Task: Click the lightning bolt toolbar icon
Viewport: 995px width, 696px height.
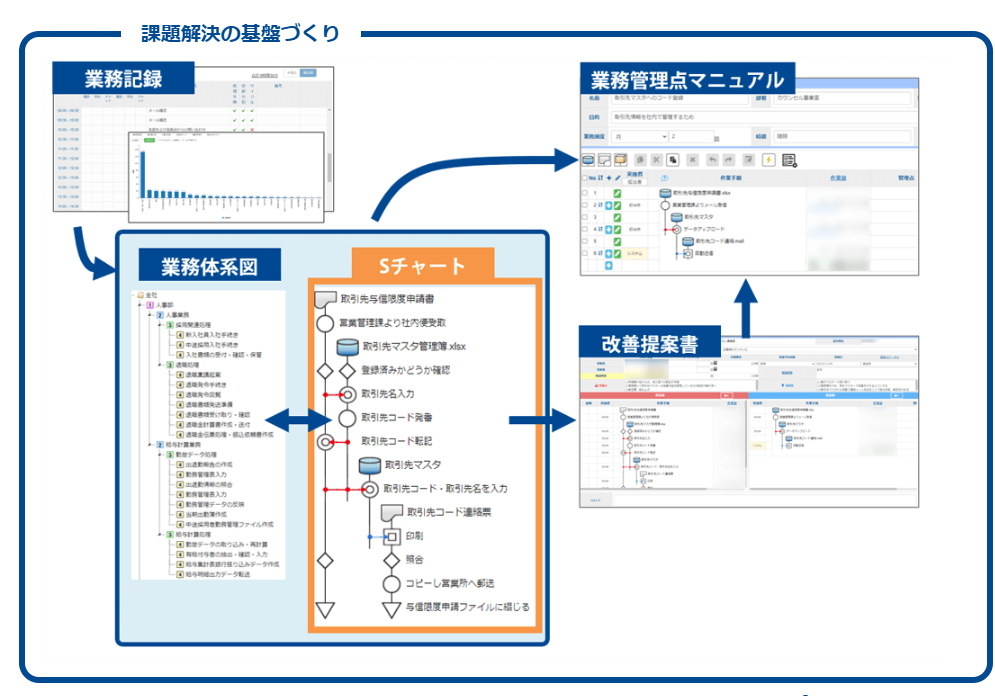Action: point(768,159)
